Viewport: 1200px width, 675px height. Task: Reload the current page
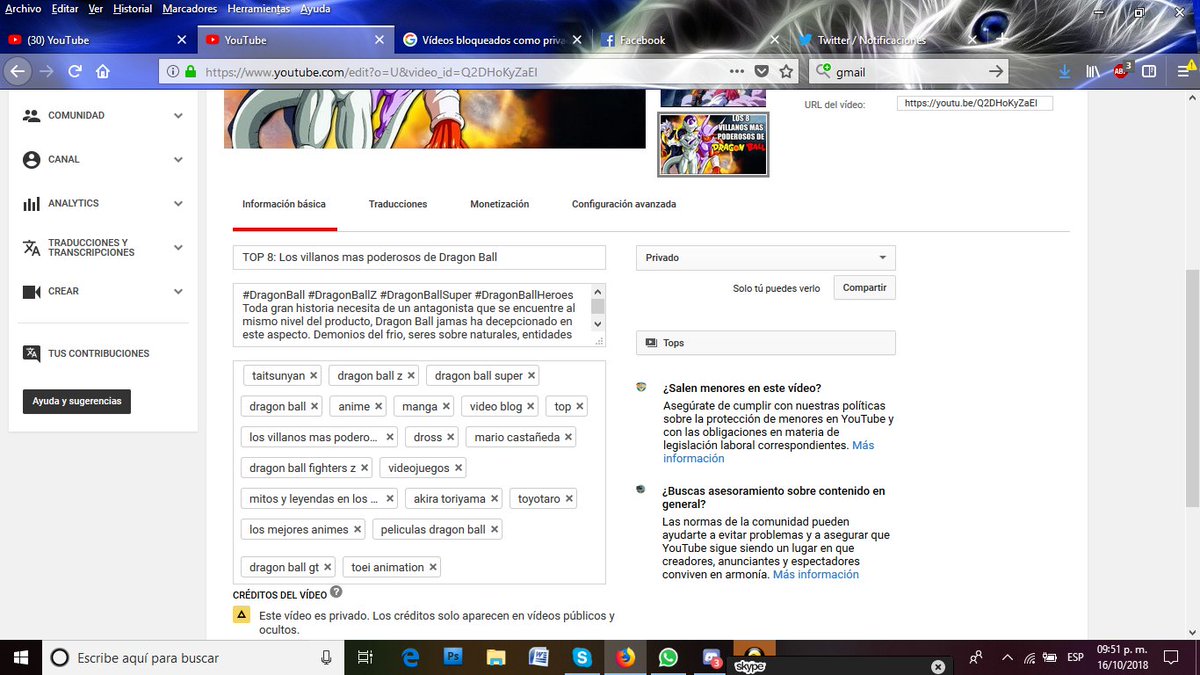[74, 71]
